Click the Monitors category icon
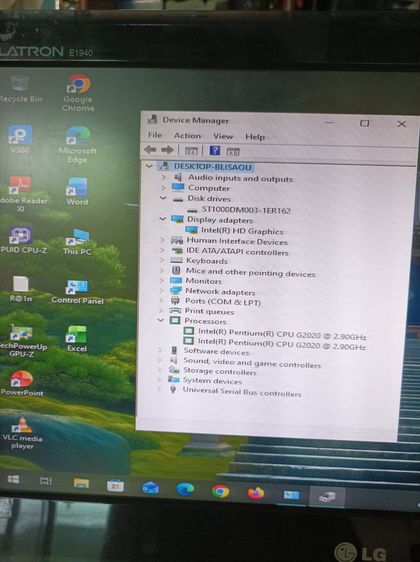The width and height of the screenshot is (420, 562). click(x=176, y=280)
